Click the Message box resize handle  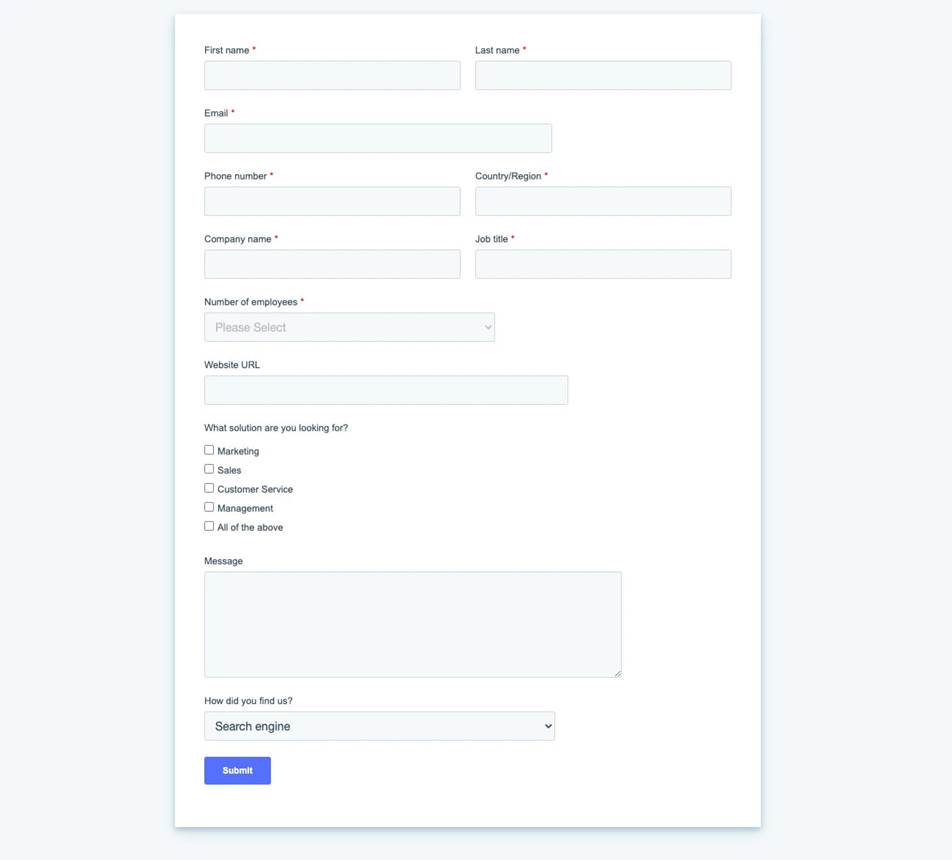point(618,672)
